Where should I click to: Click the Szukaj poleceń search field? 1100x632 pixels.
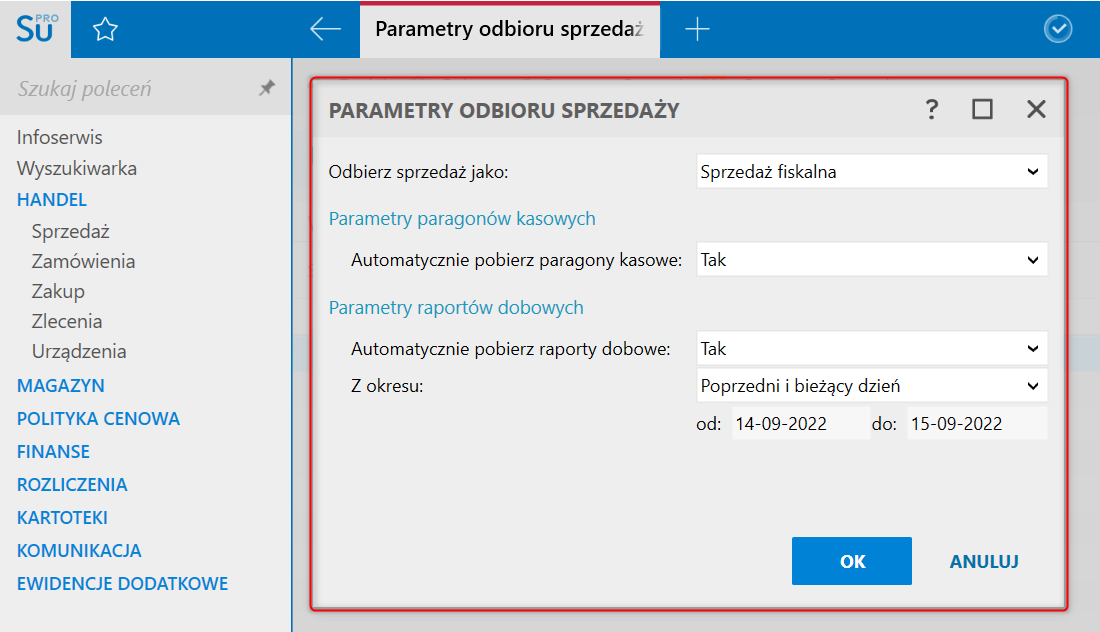pyautogui.click(x=133, y=89)
